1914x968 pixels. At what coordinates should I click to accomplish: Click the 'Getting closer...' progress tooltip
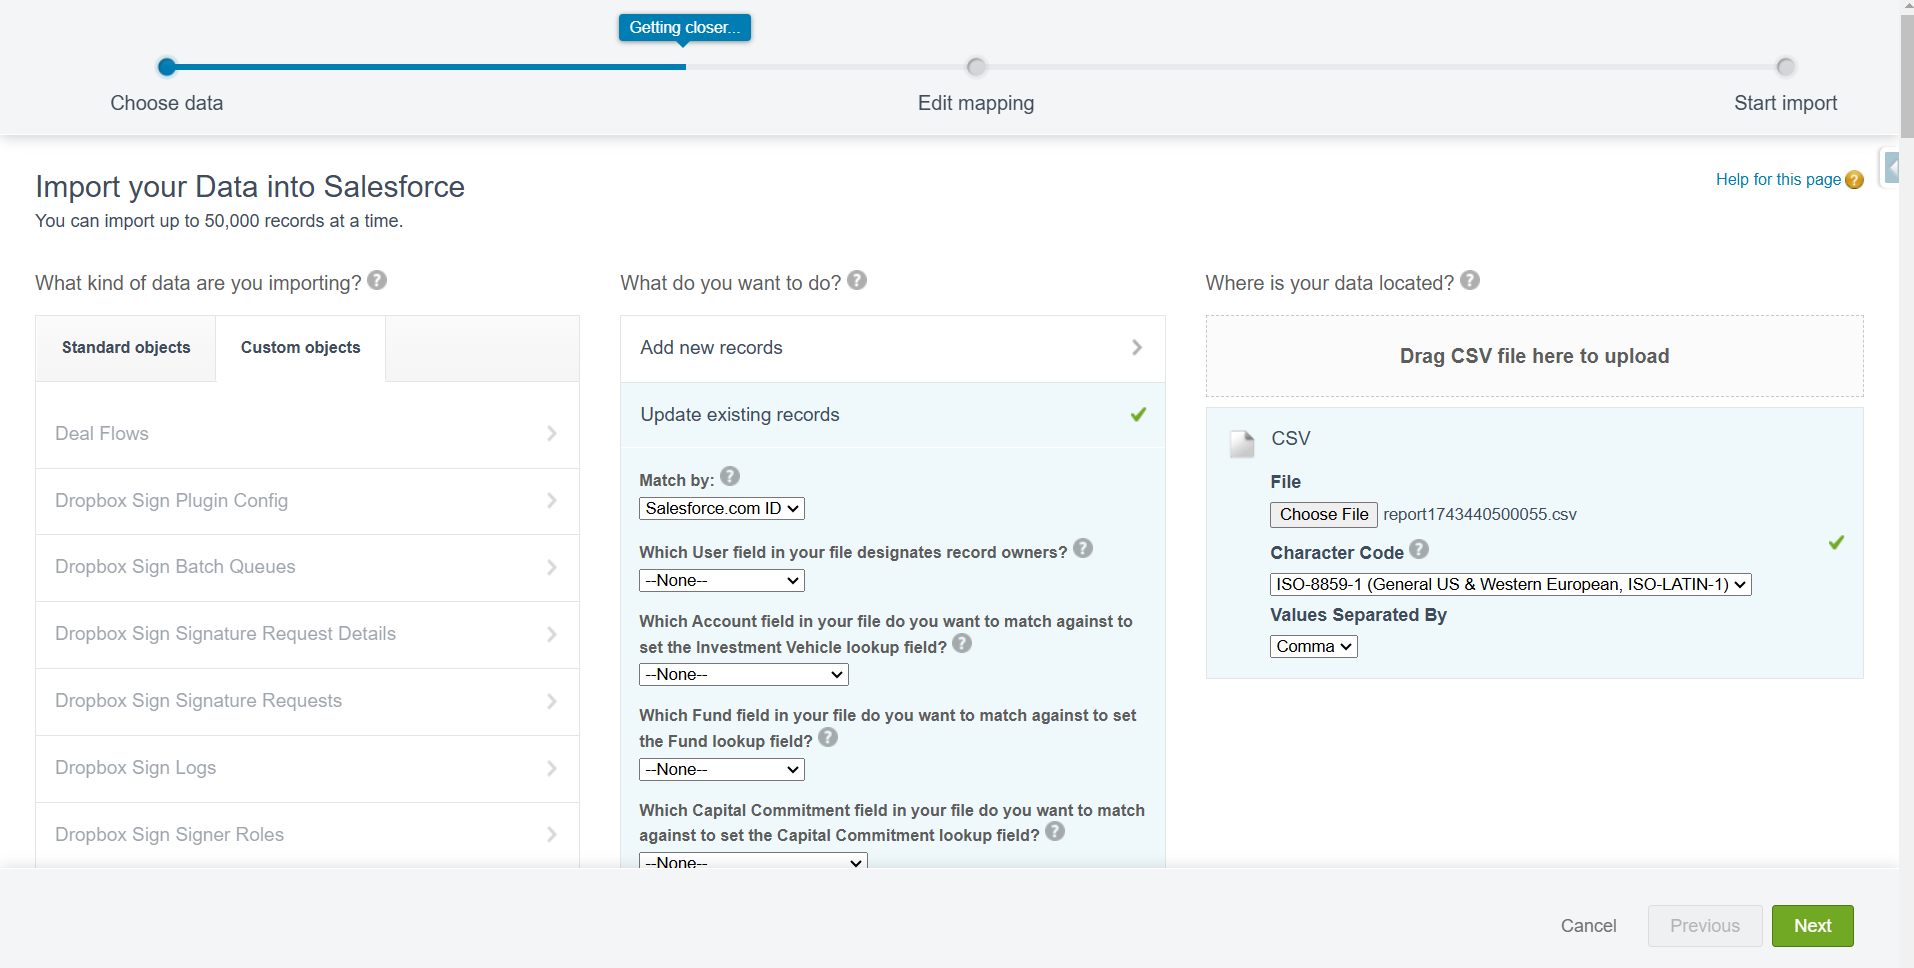pos(685,28)
